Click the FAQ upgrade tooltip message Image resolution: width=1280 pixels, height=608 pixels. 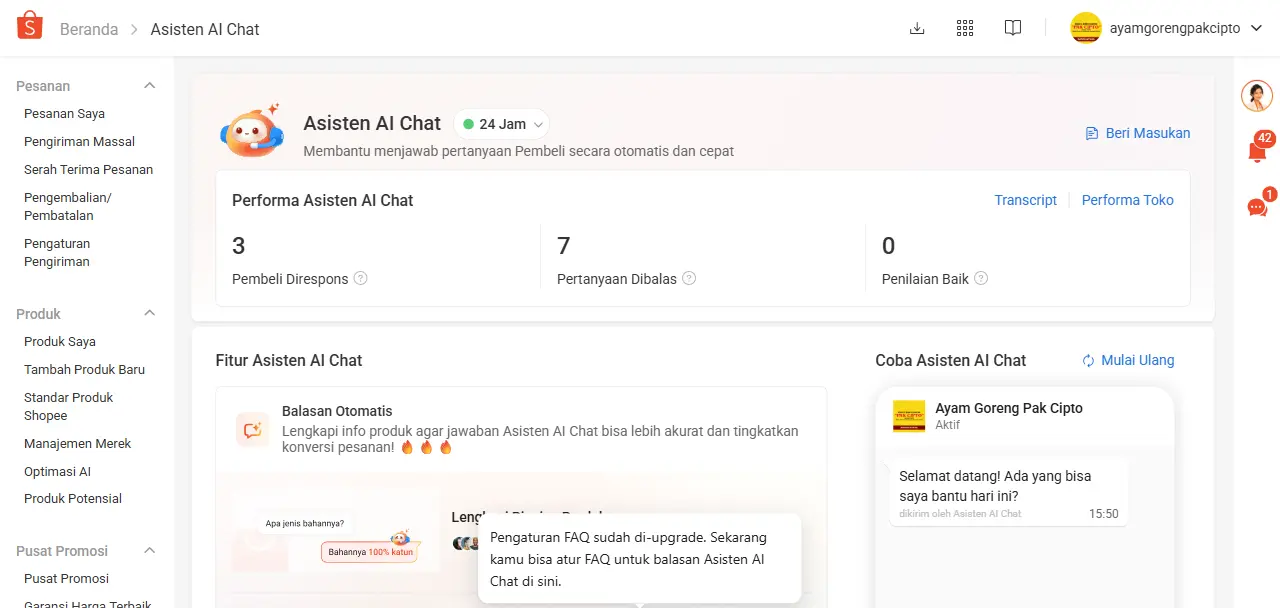pos(639,559)
